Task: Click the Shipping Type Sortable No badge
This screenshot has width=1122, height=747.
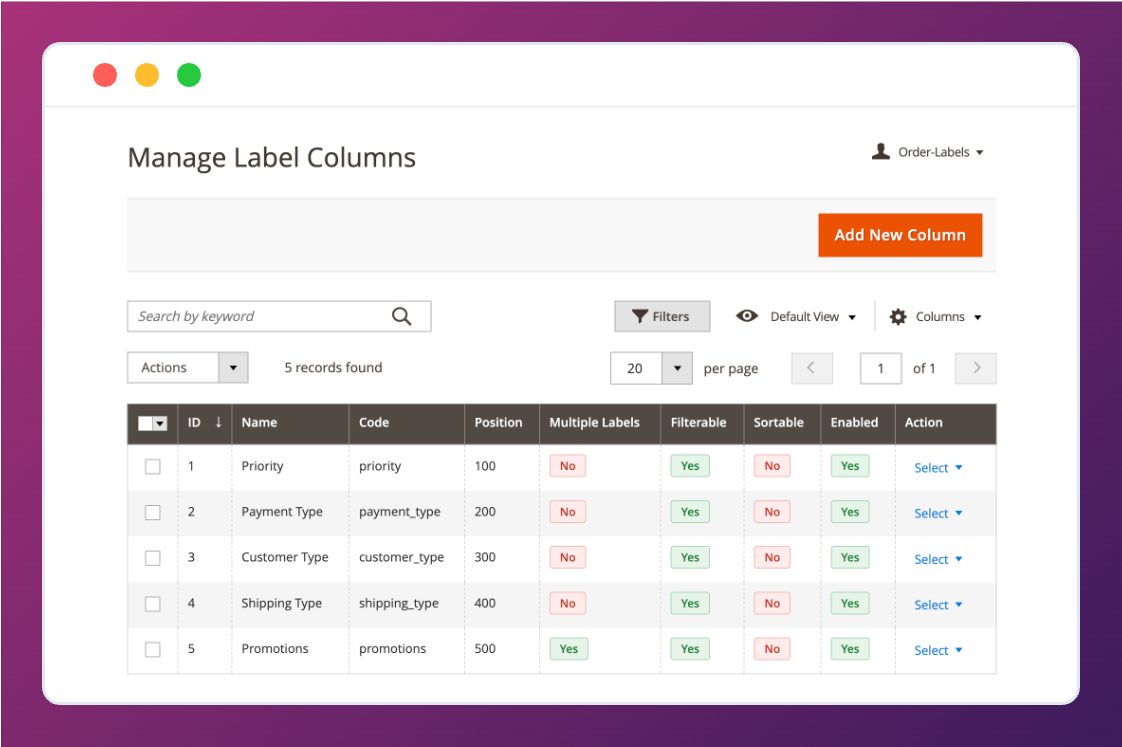Action: coord(772,603)
